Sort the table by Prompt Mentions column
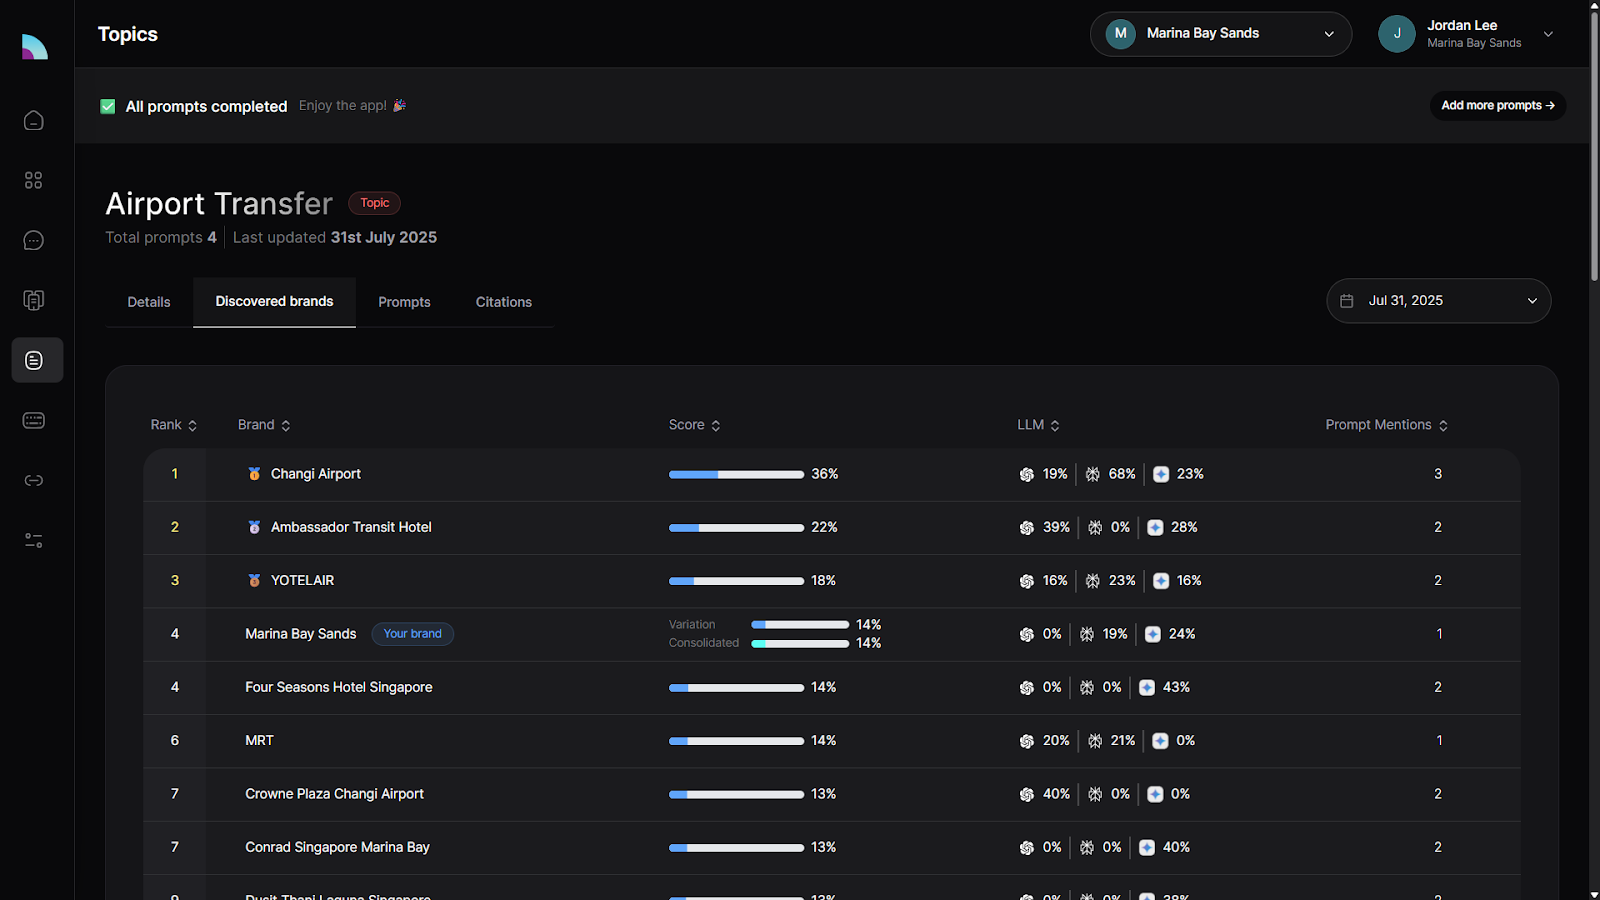 1386,425
